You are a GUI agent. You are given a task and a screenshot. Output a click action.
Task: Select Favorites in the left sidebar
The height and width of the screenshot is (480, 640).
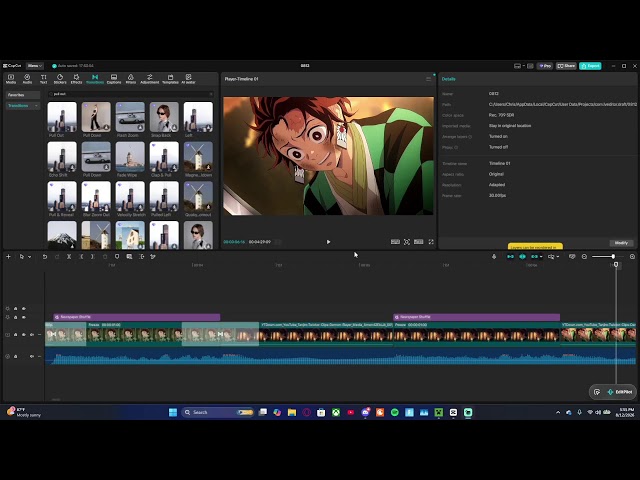click(22, 95)
